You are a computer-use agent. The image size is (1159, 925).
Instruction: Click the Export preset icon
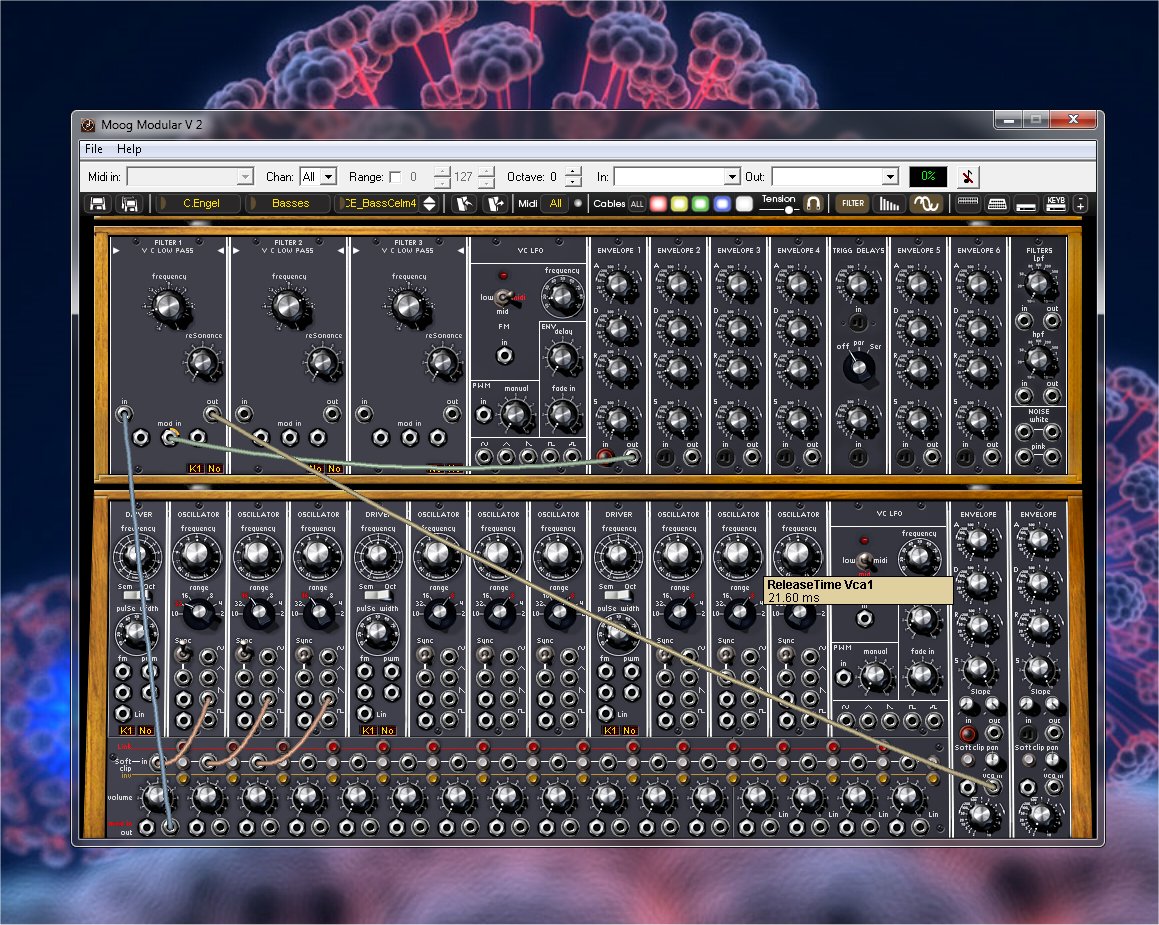[x=495, y=203]
